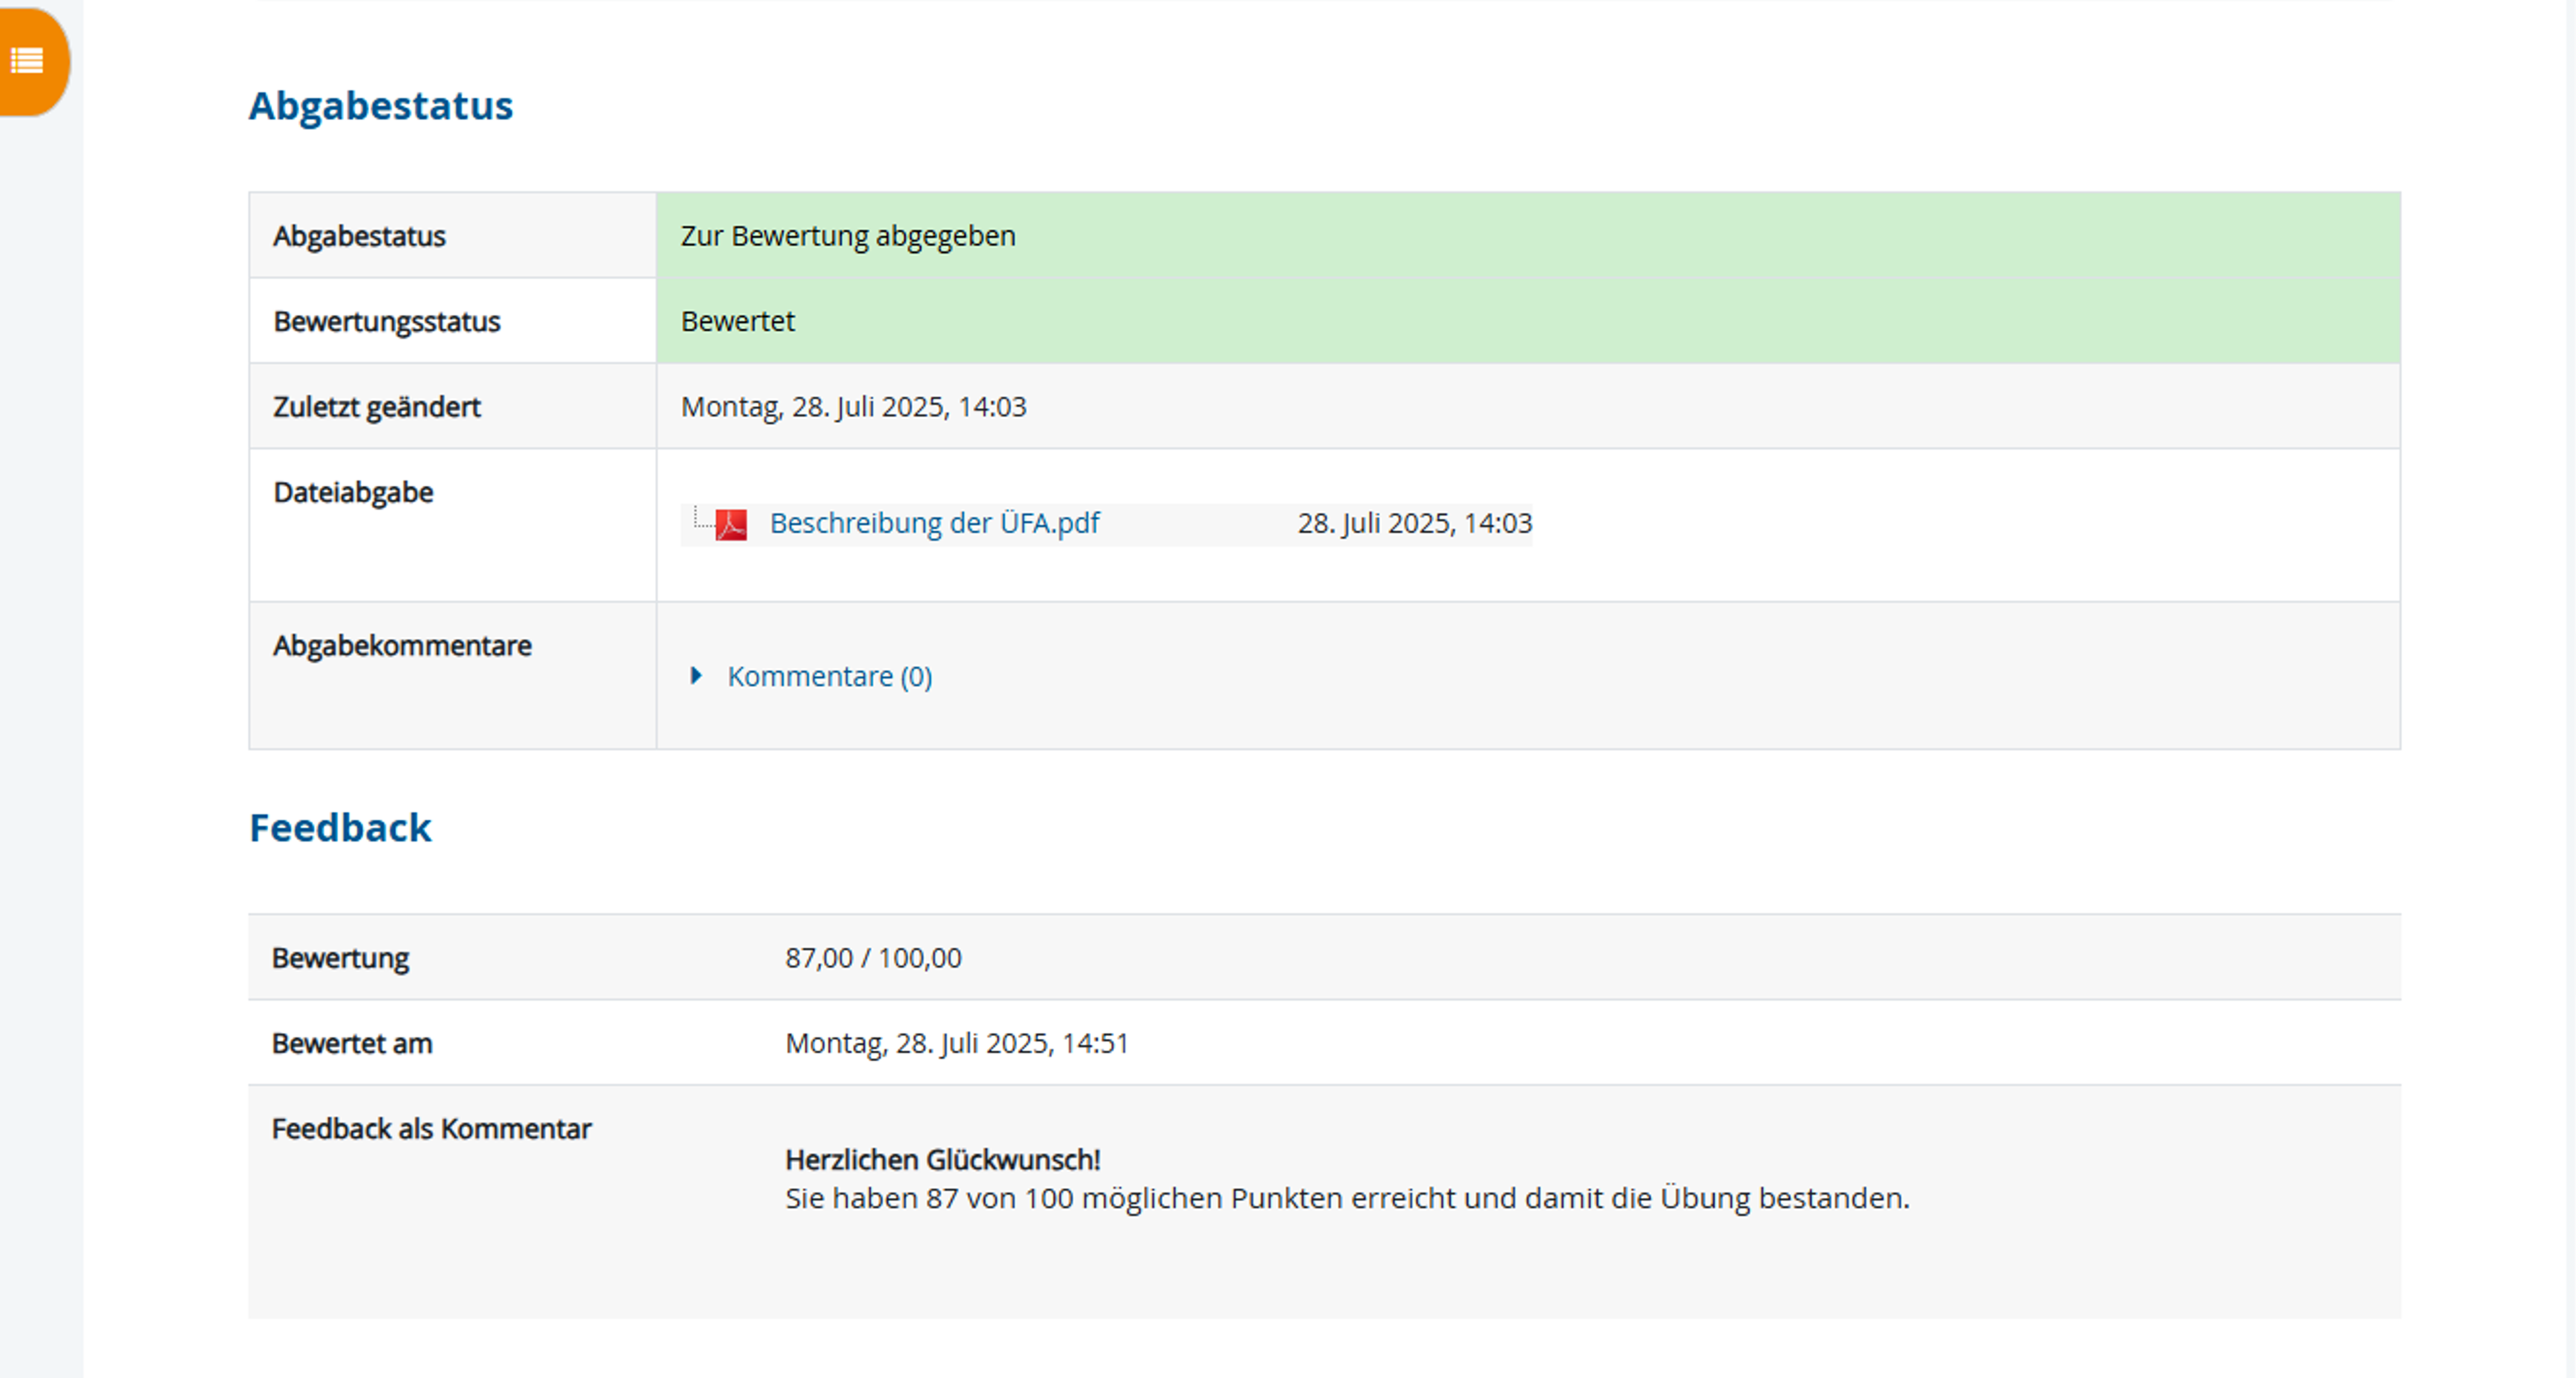Click the 'Zuletzt geändert' date value
Screen dimensions: 2576x1378
pos(853,407)
